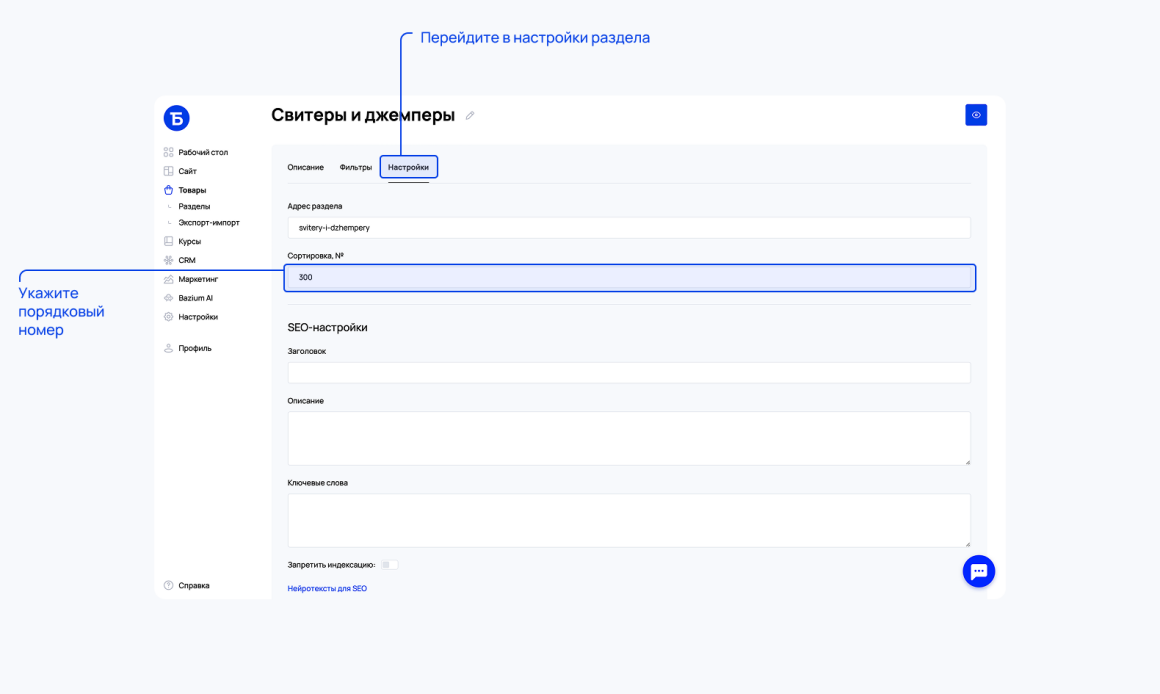Open Профиль menu label

pos(195,348)
